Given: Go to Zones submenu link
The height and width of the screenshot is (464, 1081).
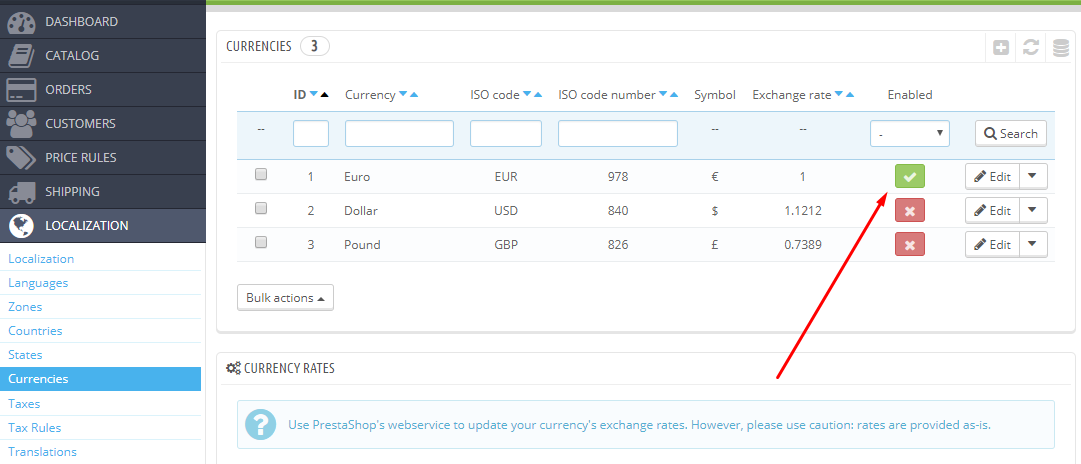Looking at the screenshot, I should 25,307.
